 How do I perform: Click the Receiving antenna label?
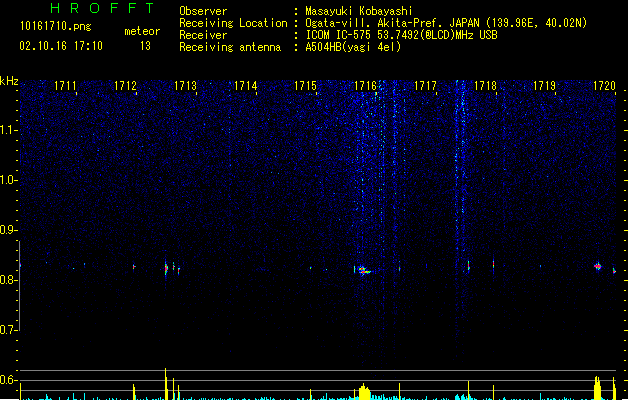[230, 47]
